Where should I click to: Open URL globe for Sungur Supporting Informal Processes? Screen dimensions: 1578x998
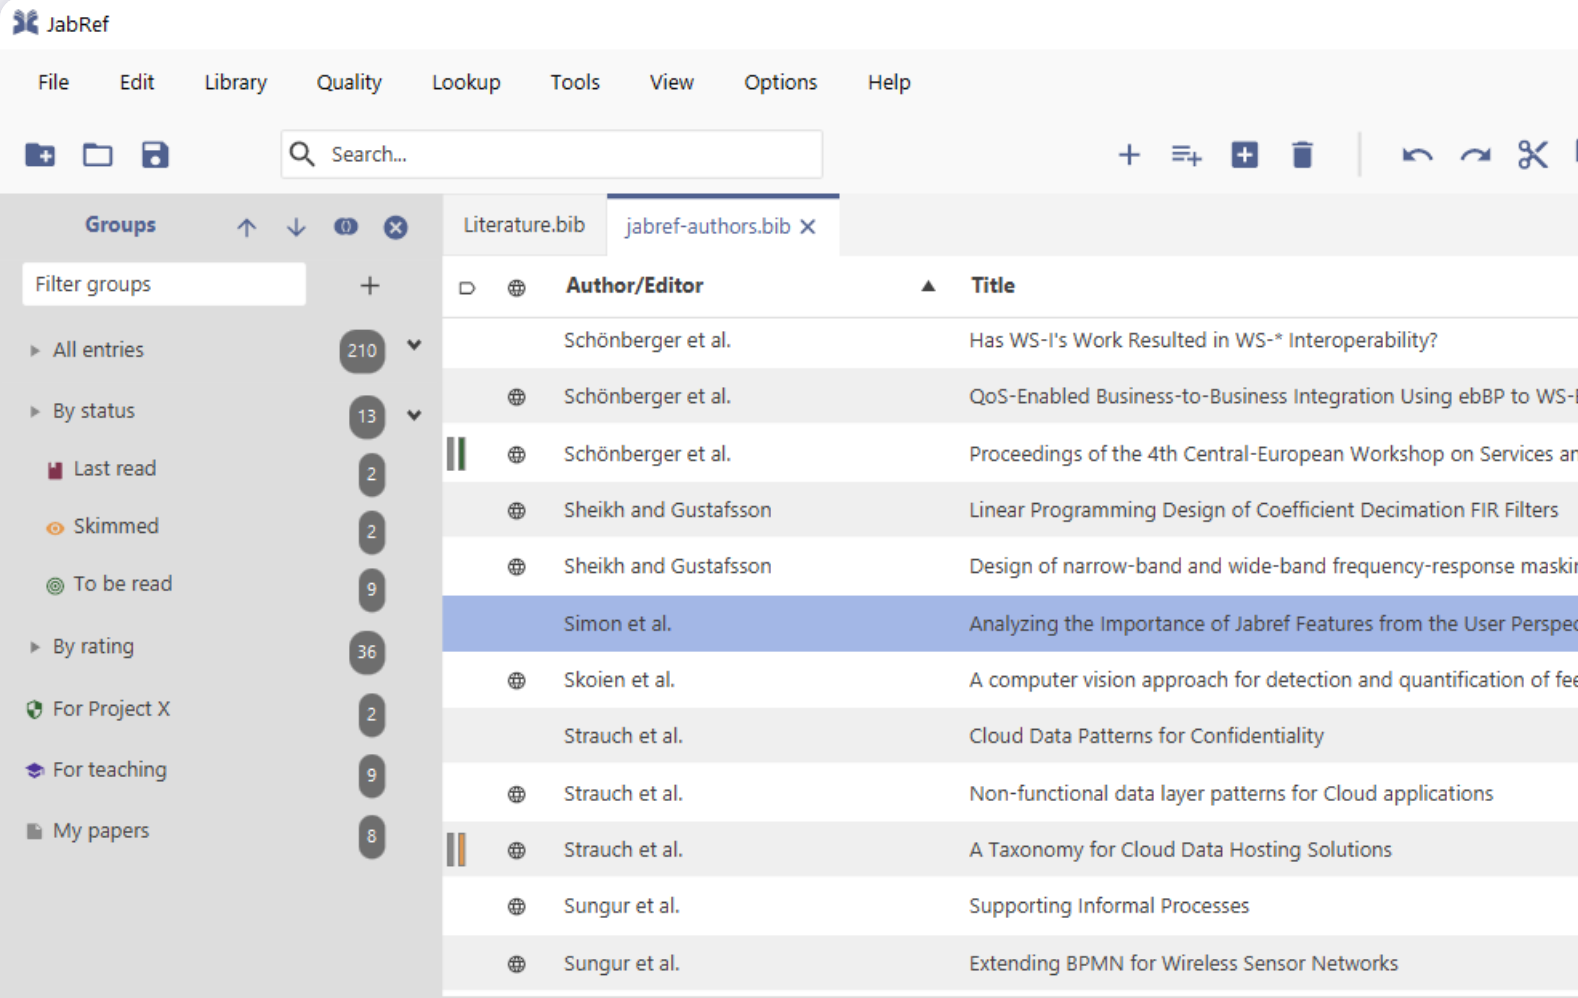(517, 907)
